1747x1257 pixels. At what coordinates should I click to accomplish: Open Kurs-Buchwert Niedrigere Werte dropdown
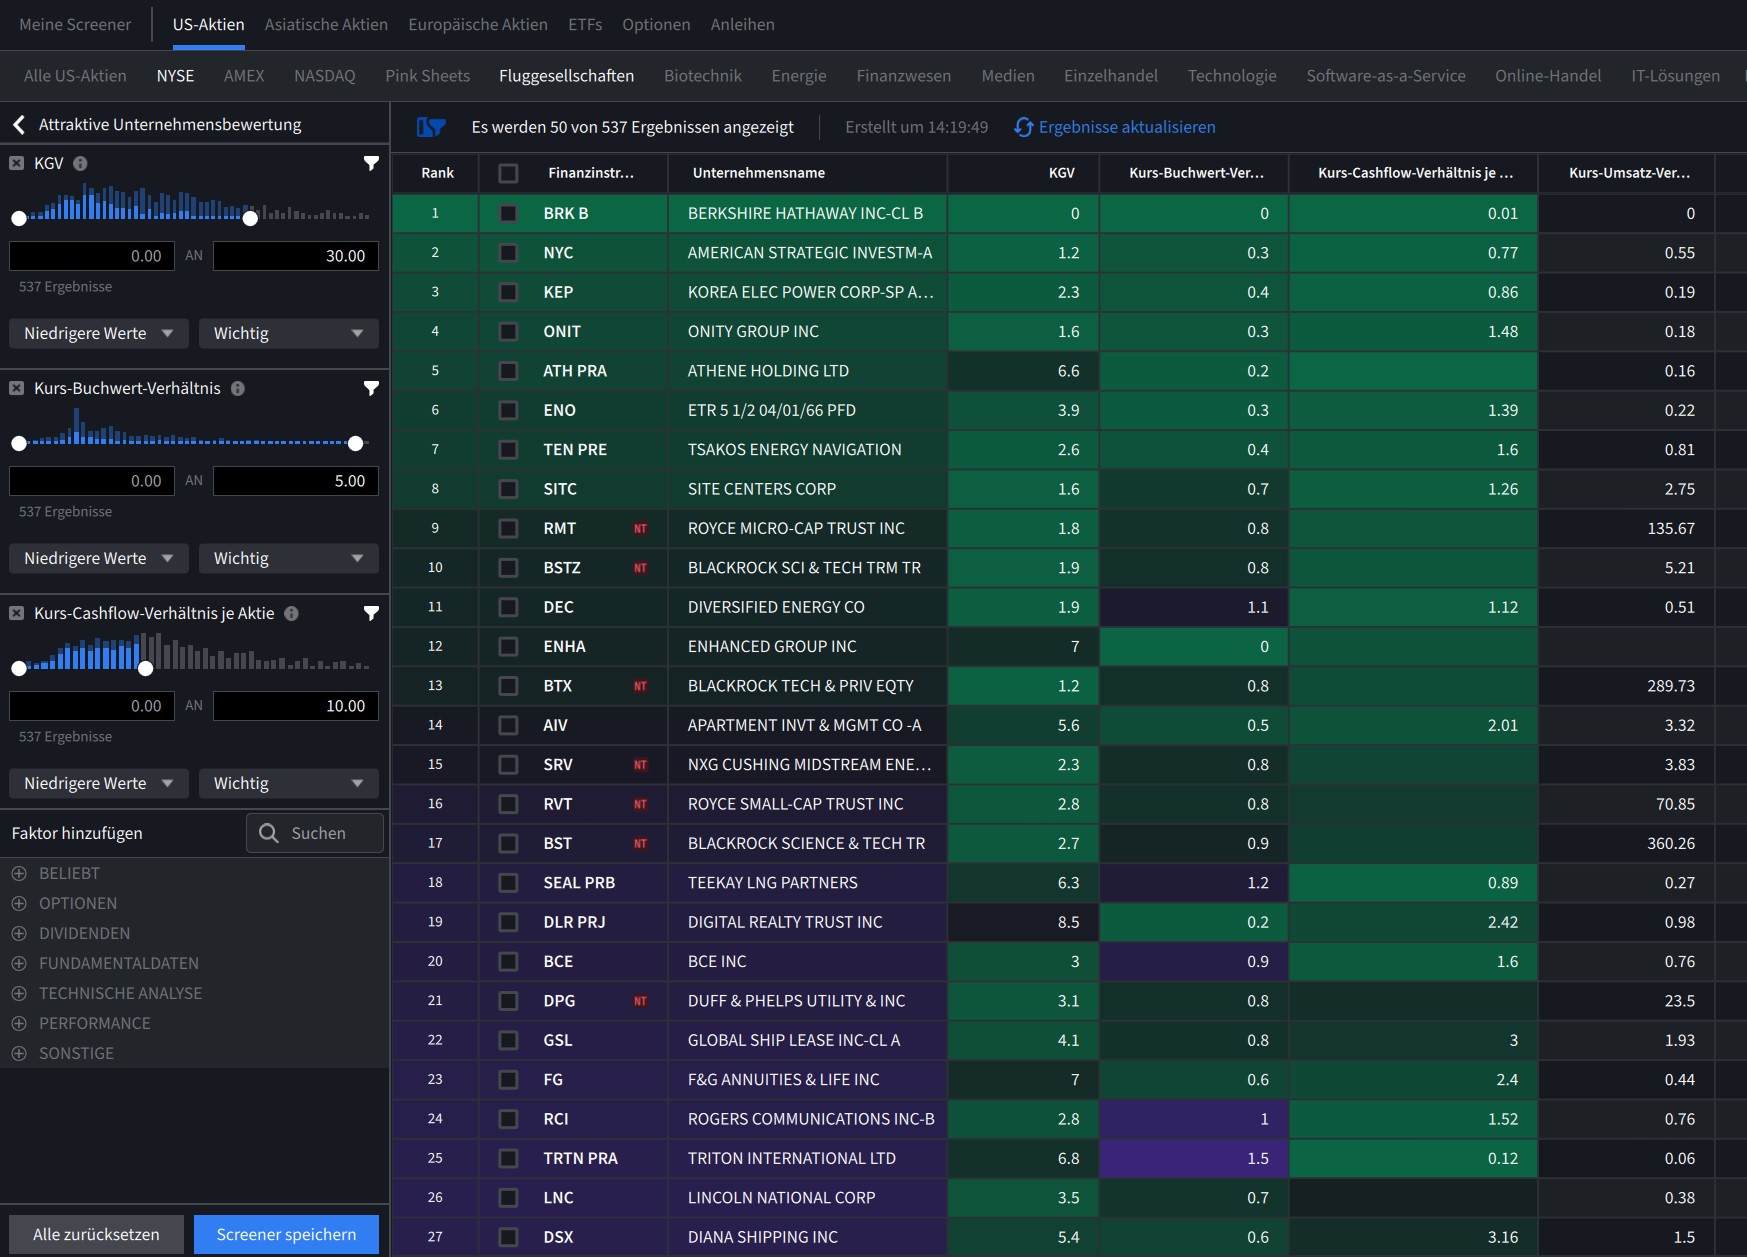[x=98, y=558]
